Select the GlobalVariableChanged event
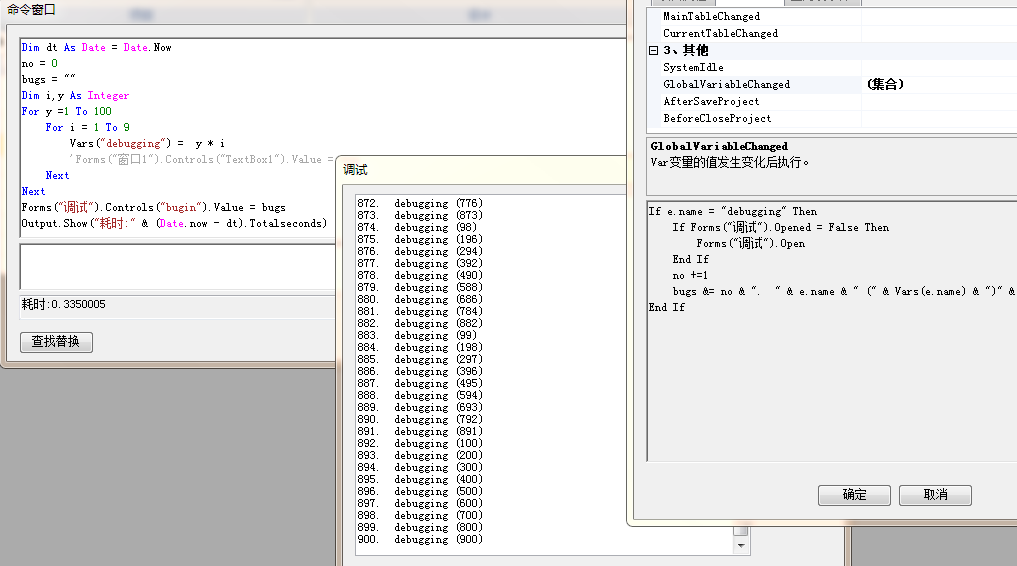This screenshot has height=566, width=1017. tap(726, 84)
